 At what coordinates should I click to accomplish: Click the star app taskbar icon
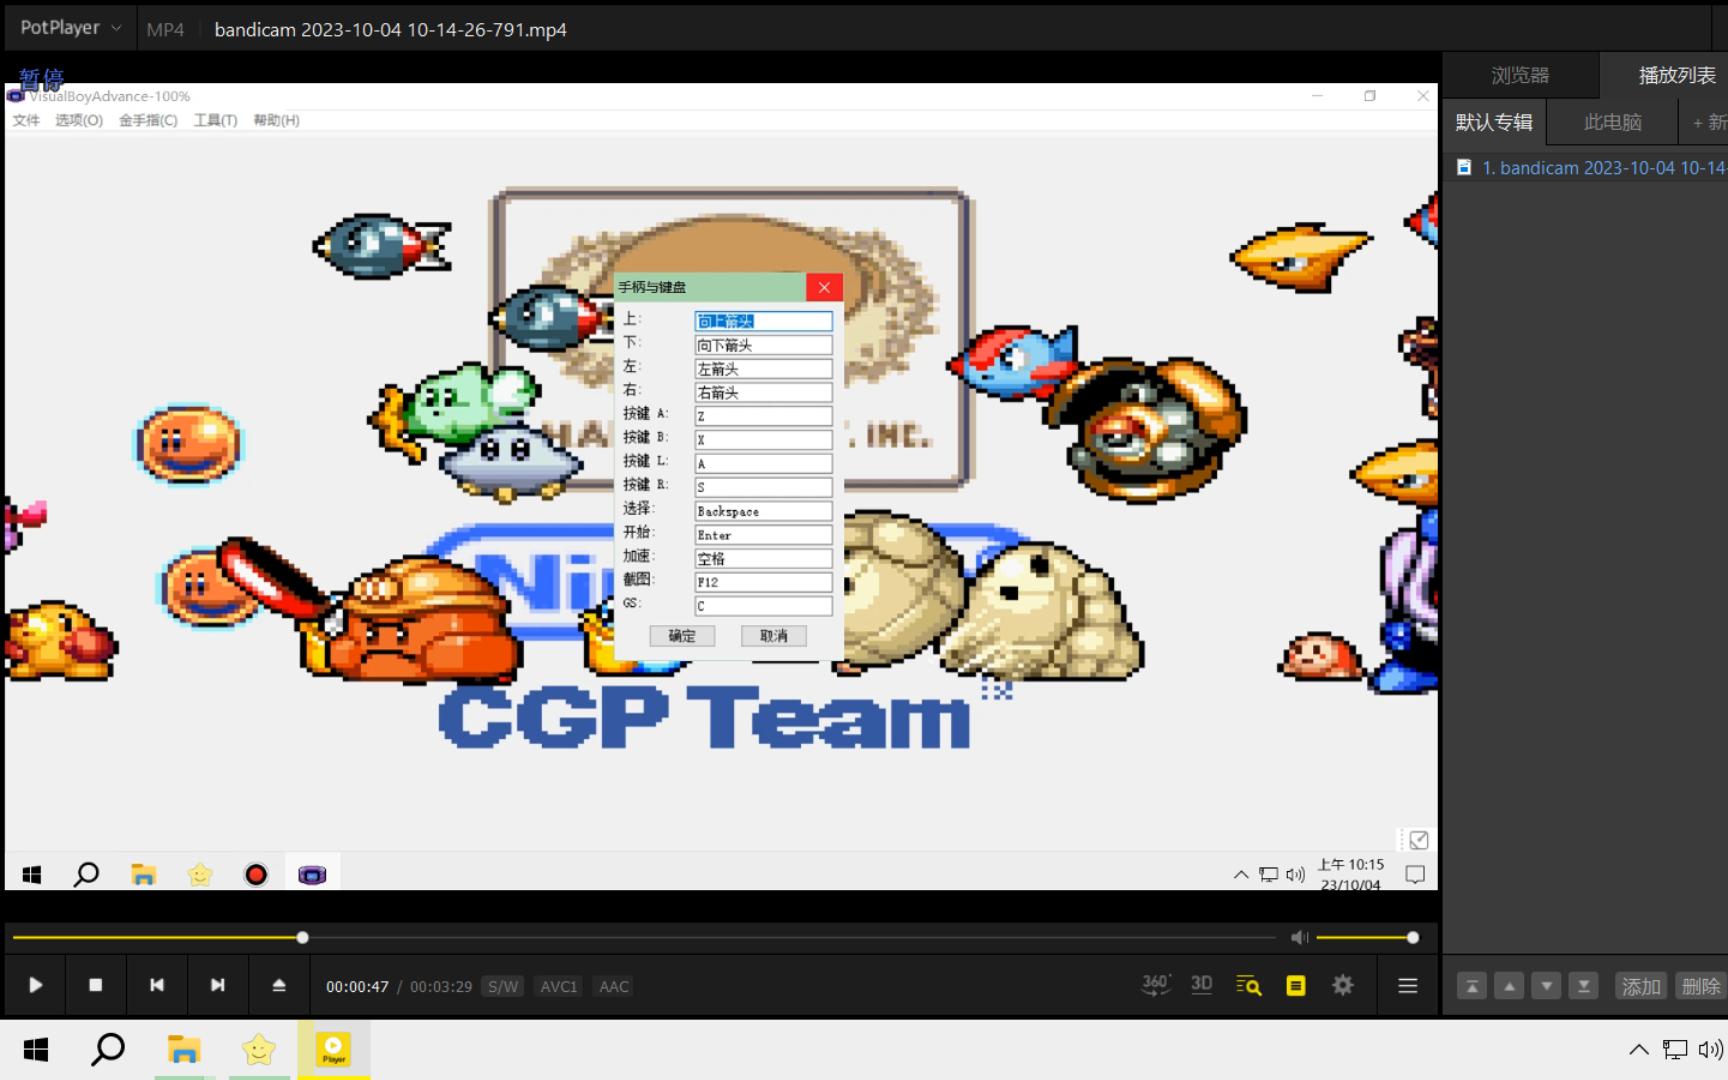pos(259,1049)
